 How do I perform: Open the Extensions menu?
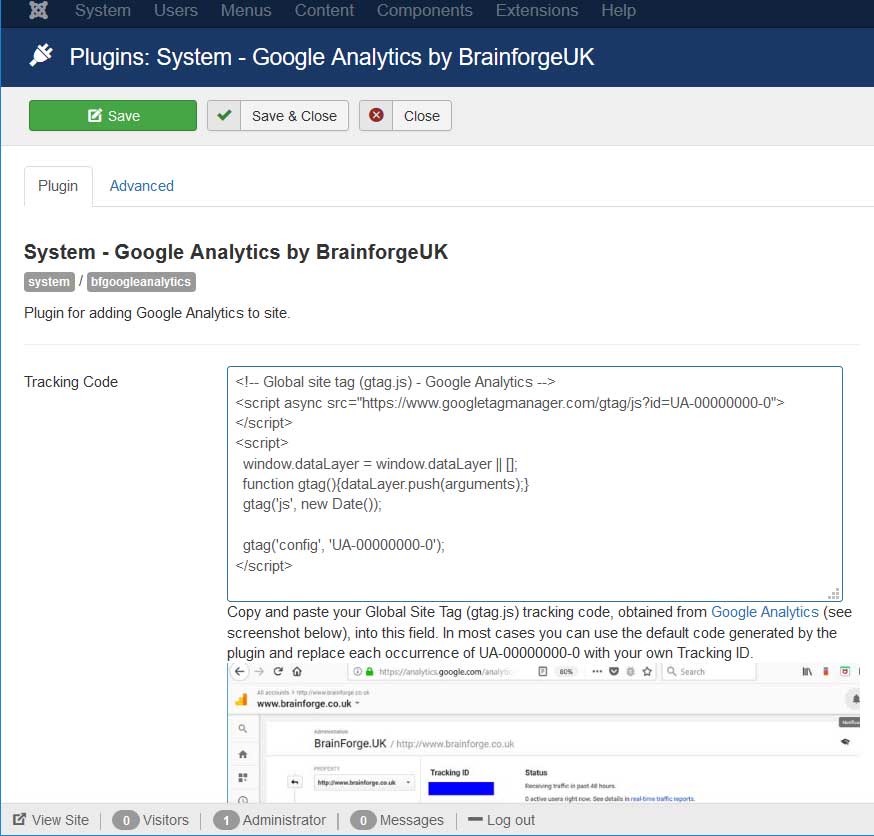coord(537,10)
